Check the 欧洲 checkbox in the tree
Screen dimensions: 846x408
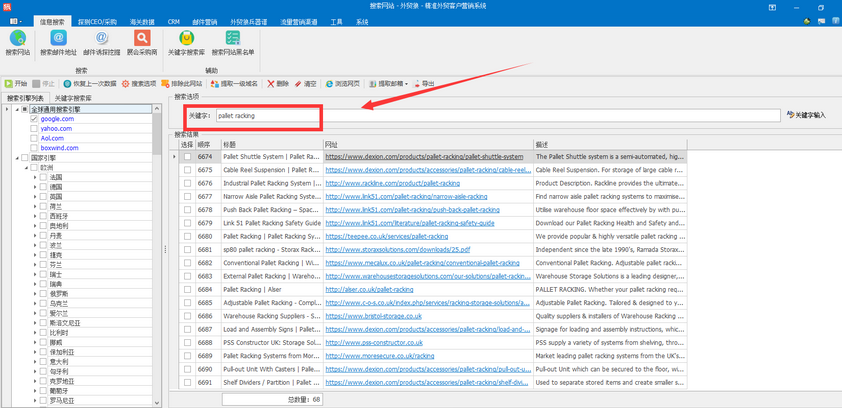(x=35, y=167)
